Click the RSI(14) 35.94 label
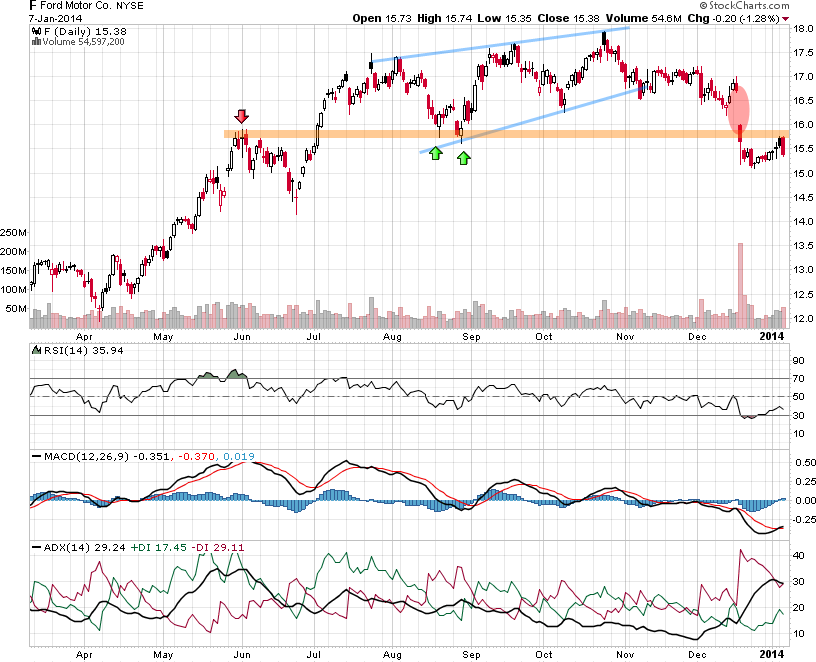Image resolution: width=816 pixels, height=662 pixels. 83,350
